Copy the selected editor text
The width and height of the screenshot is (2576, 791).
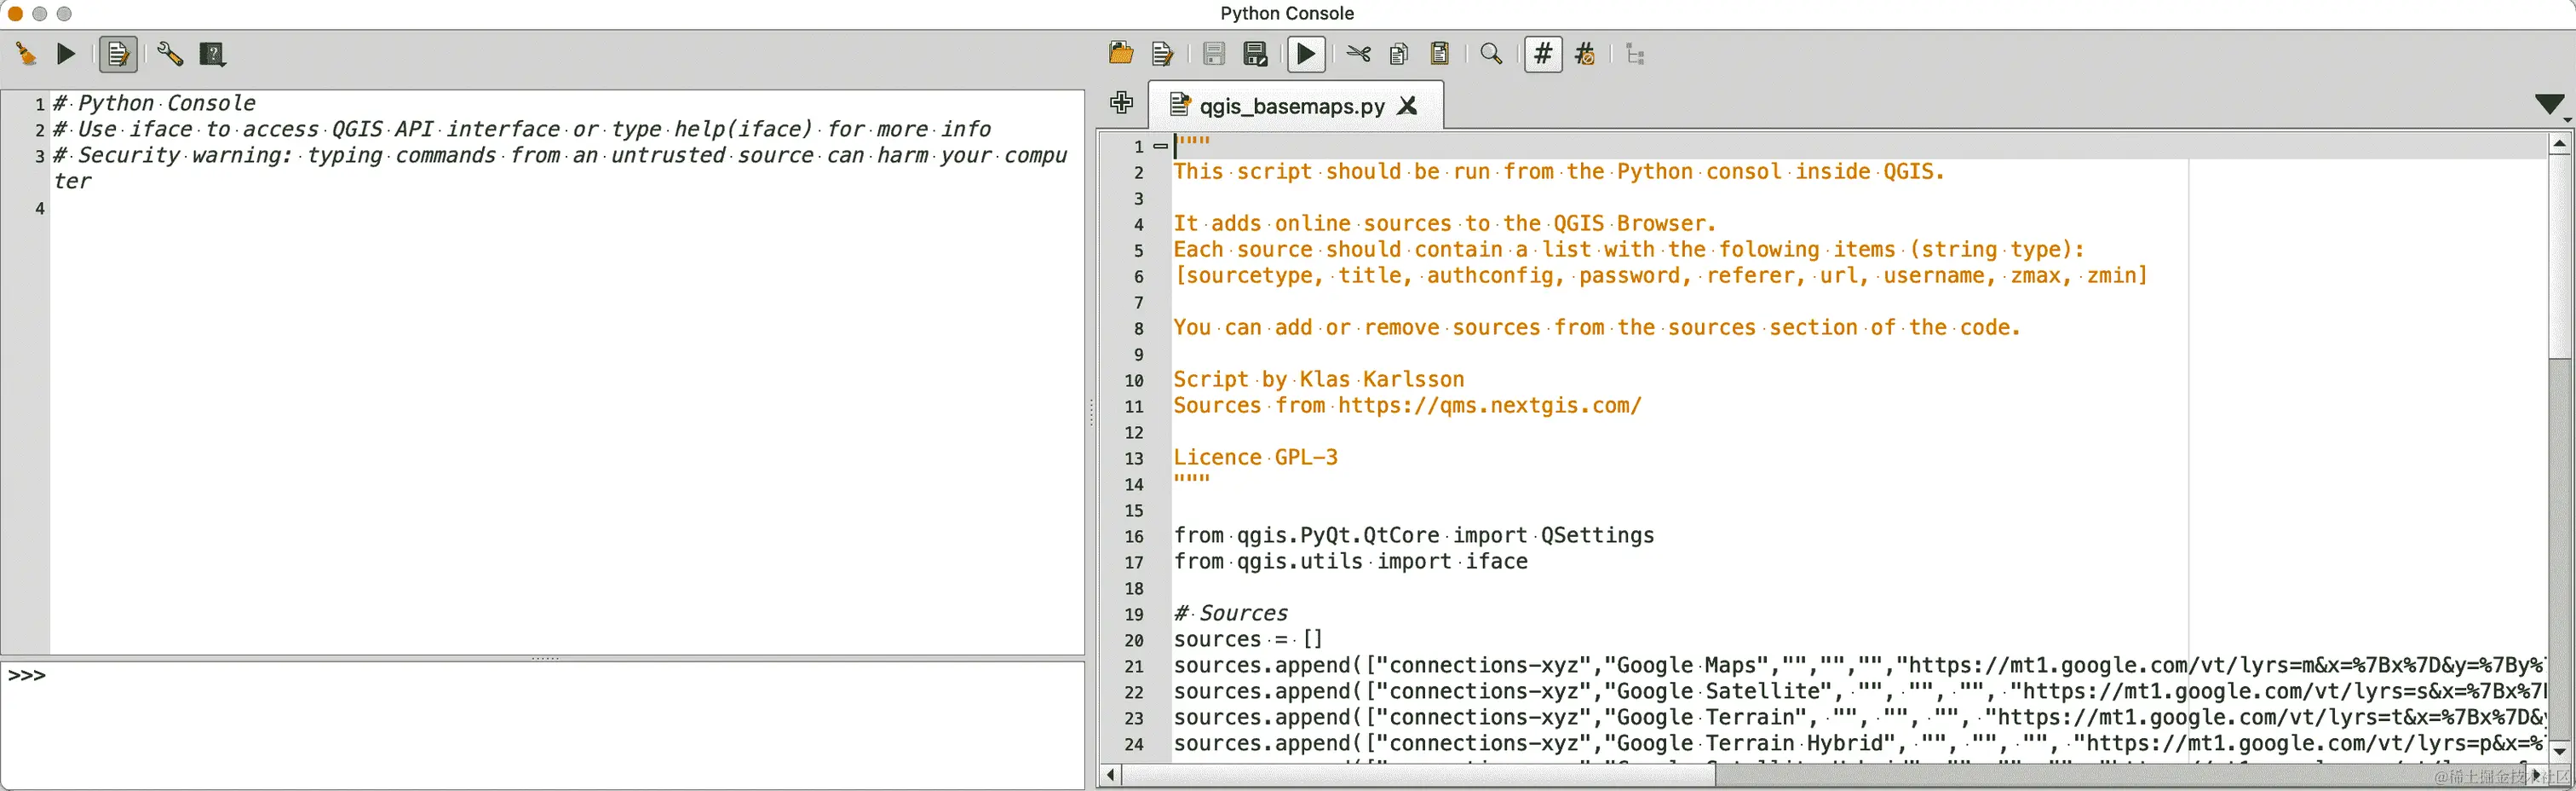1399,54
